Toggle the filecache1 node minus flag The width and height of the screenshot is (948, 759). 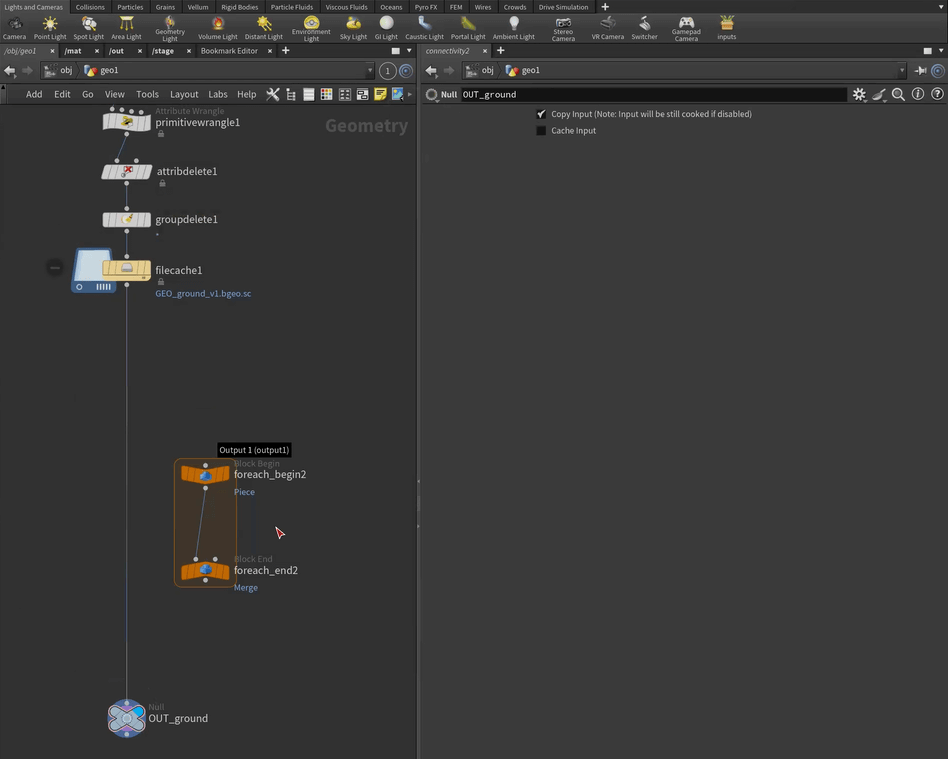[x=55, y=267]
